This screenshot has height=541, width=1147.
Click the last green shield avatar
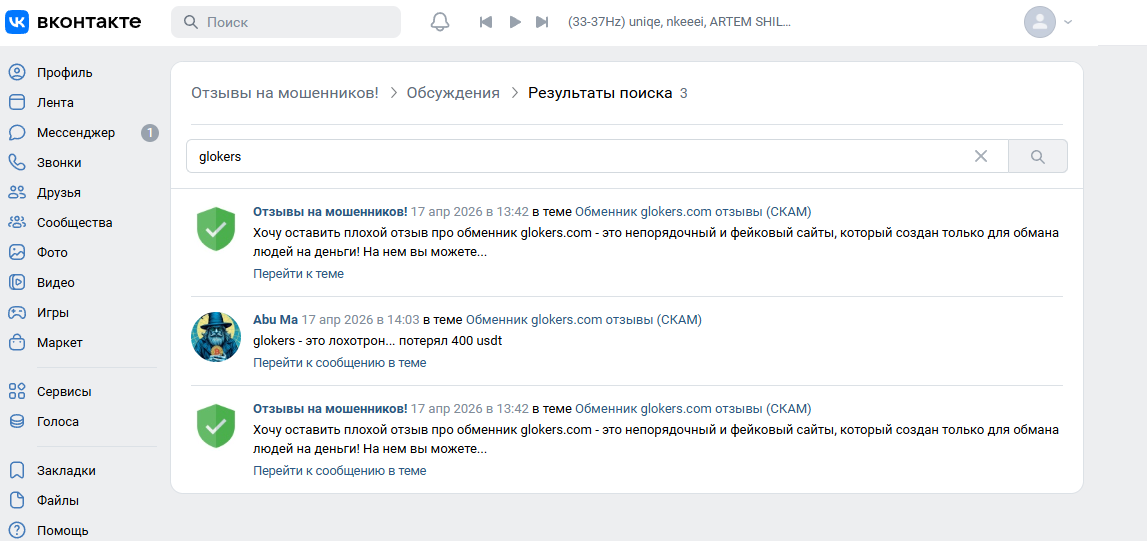point(216,426)
